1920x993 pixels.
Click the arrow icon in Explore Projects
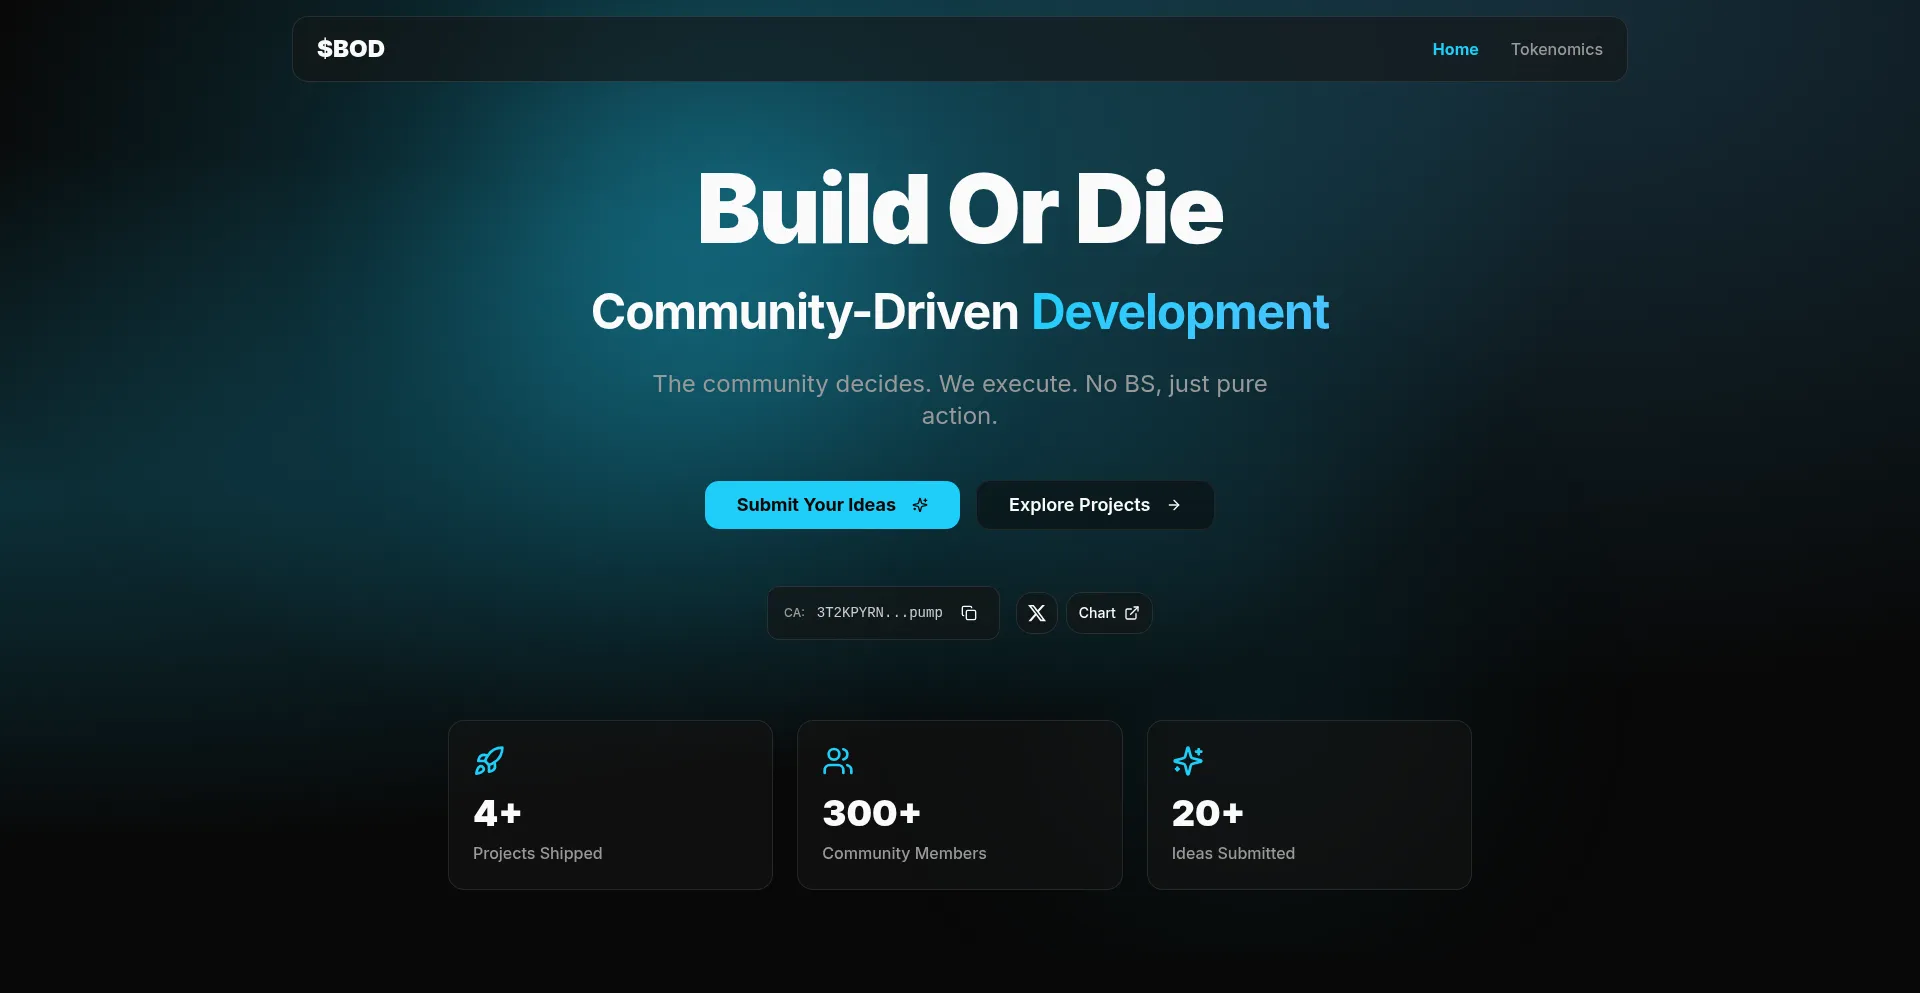click(1175, 505)
